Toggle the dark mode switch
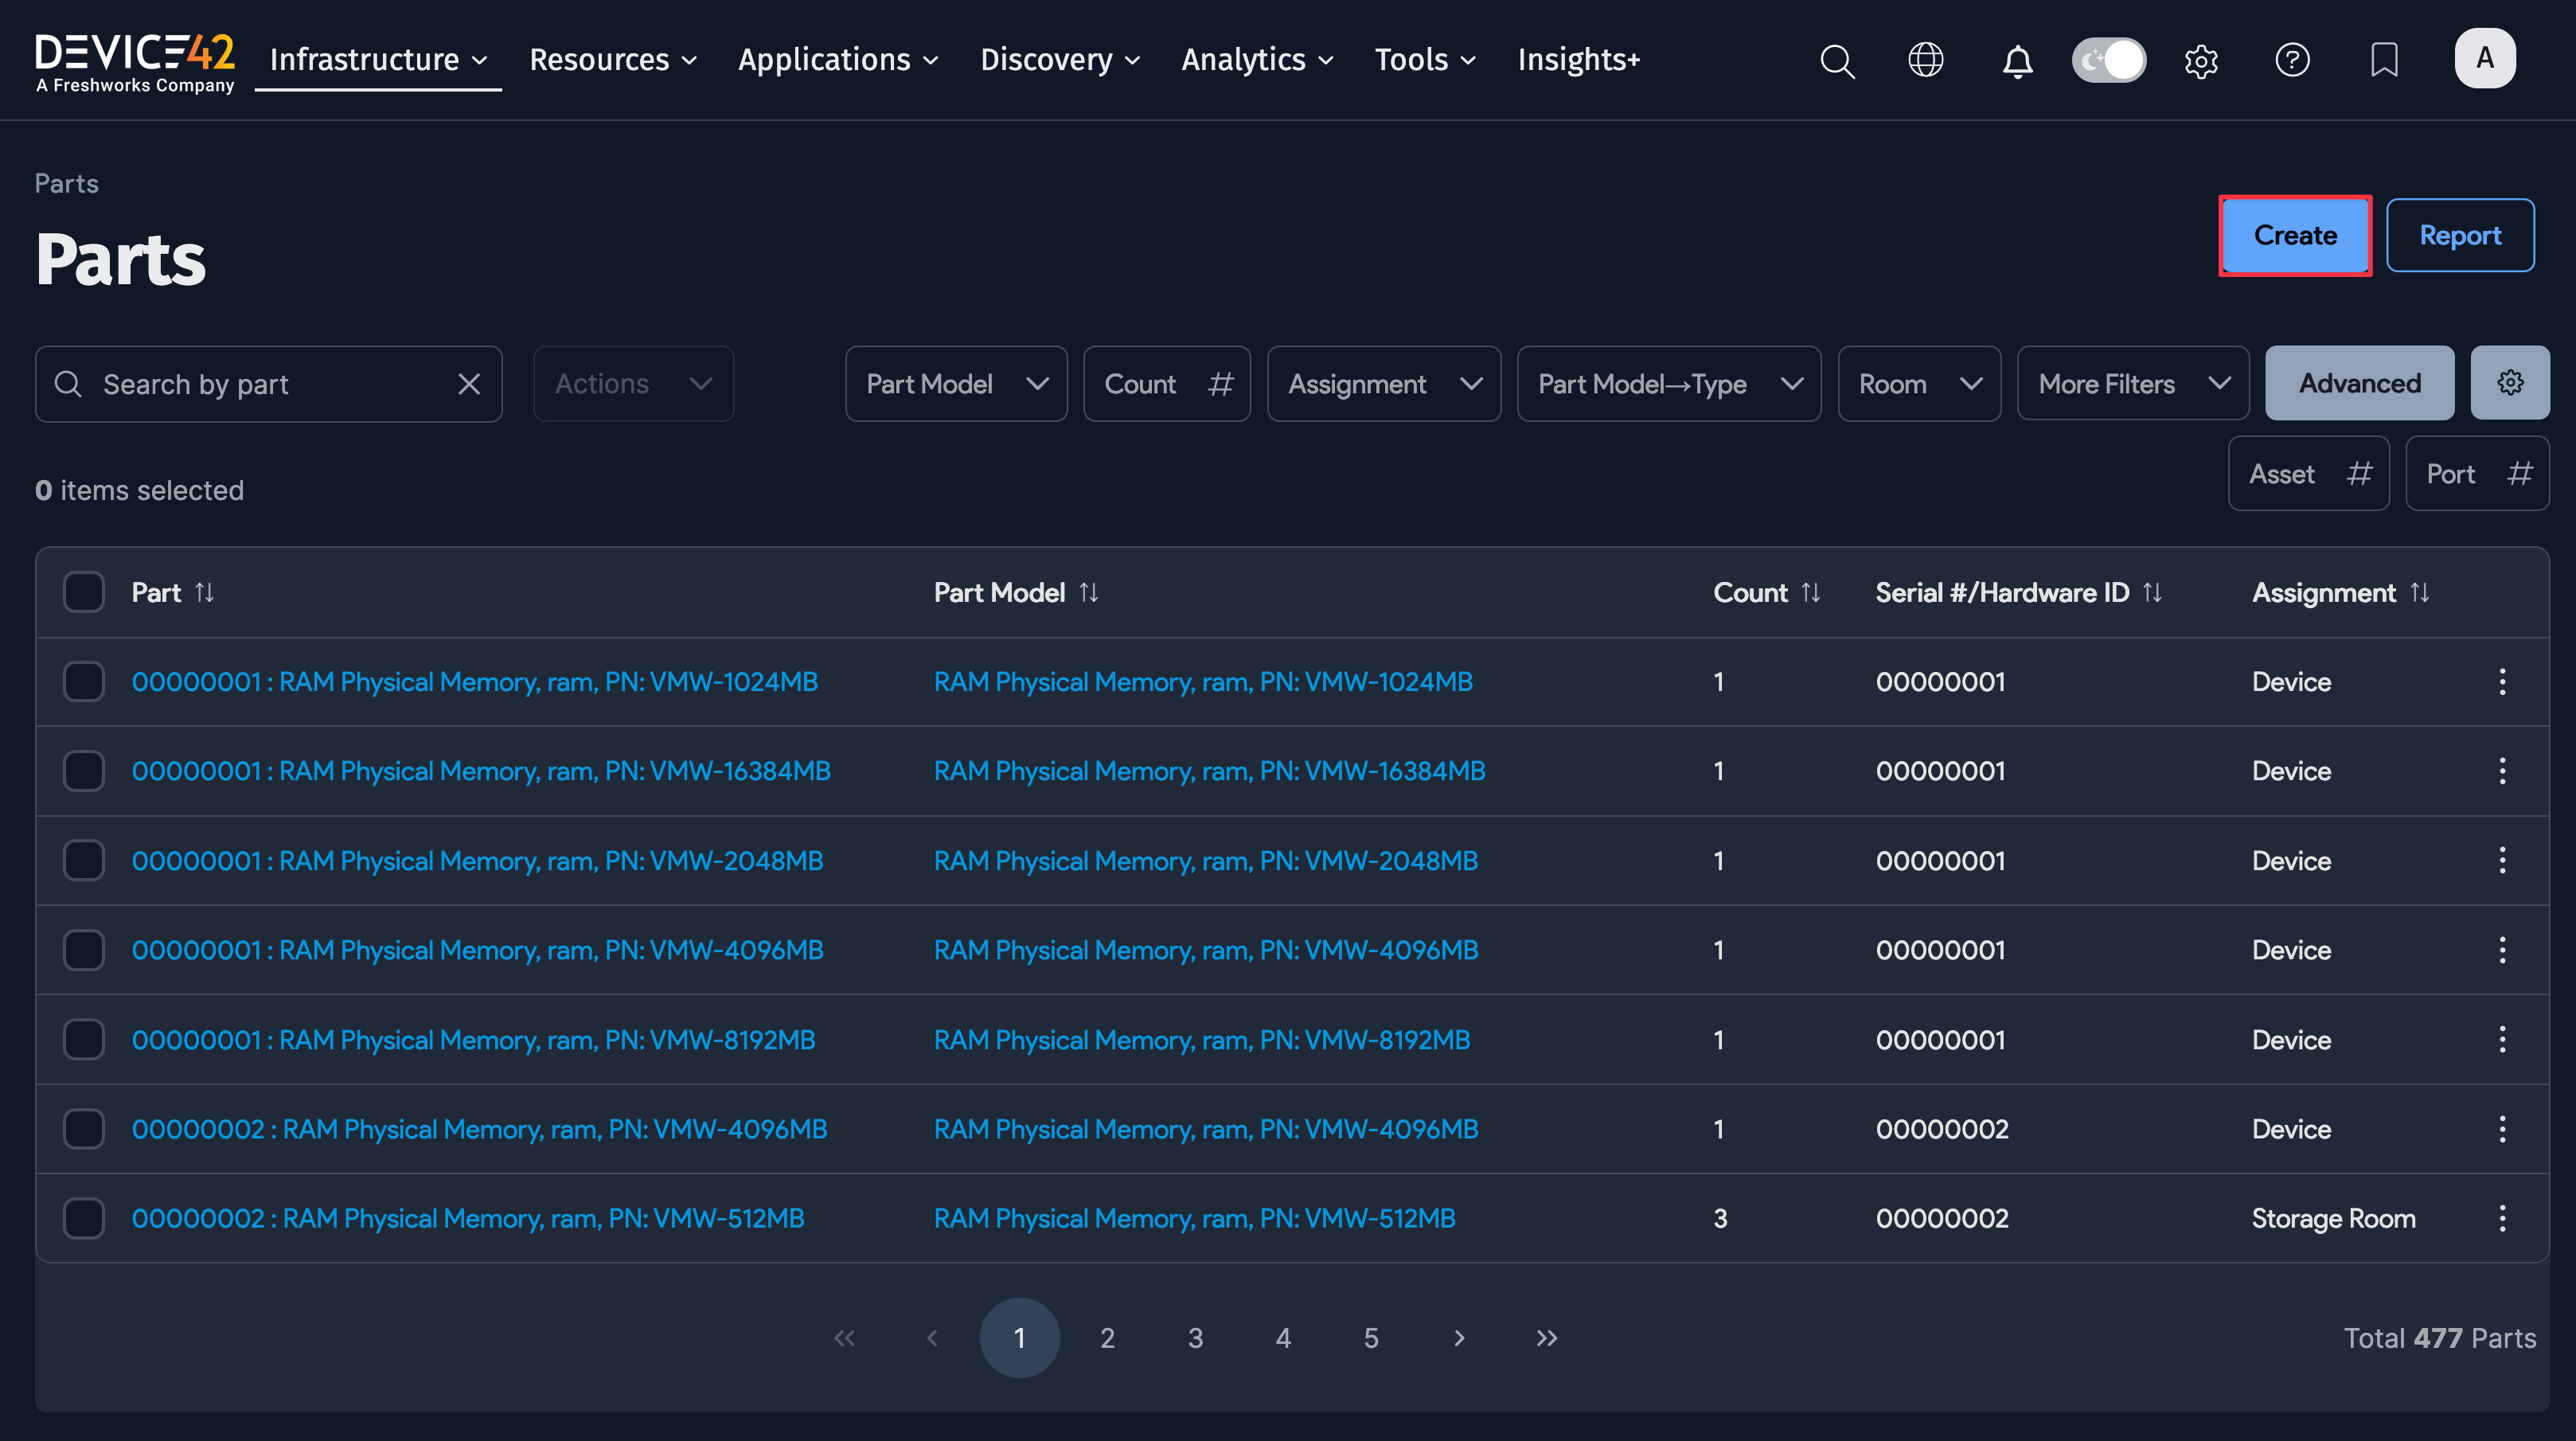 (x=2108, y=60)
